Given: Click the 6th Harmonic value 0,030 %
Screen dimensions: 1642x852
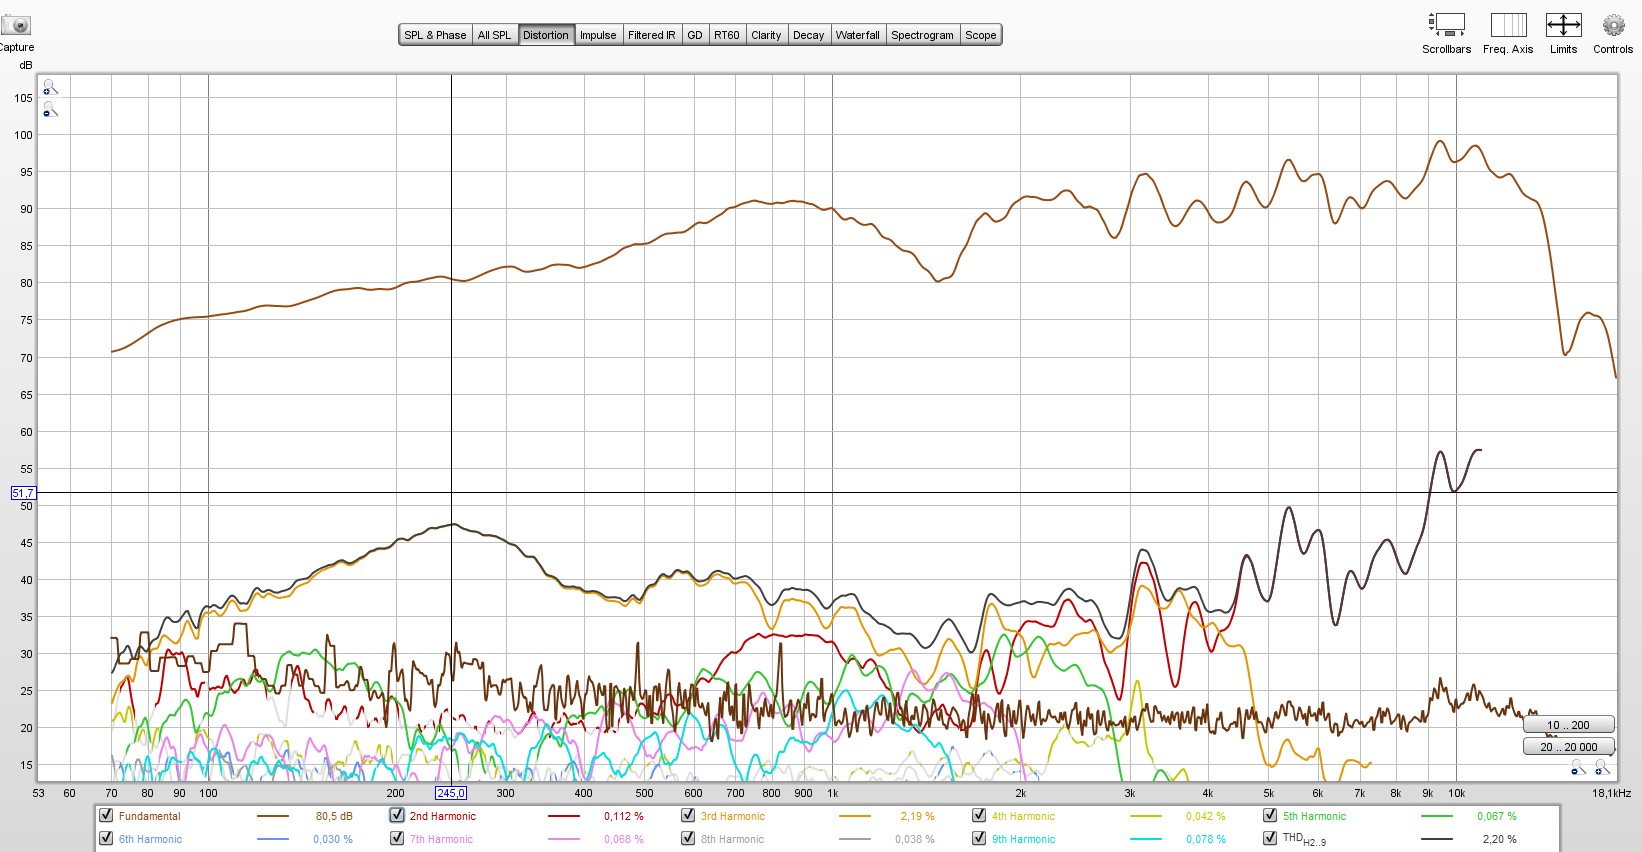Looking at the screenshot, I should pyautogui.click(x=333, y=839).
